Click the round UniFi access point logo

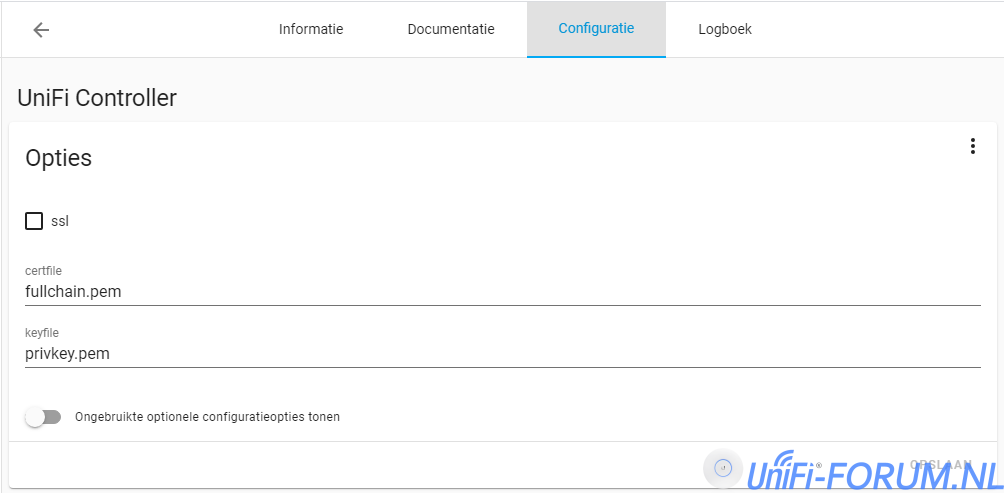(723, 468)
